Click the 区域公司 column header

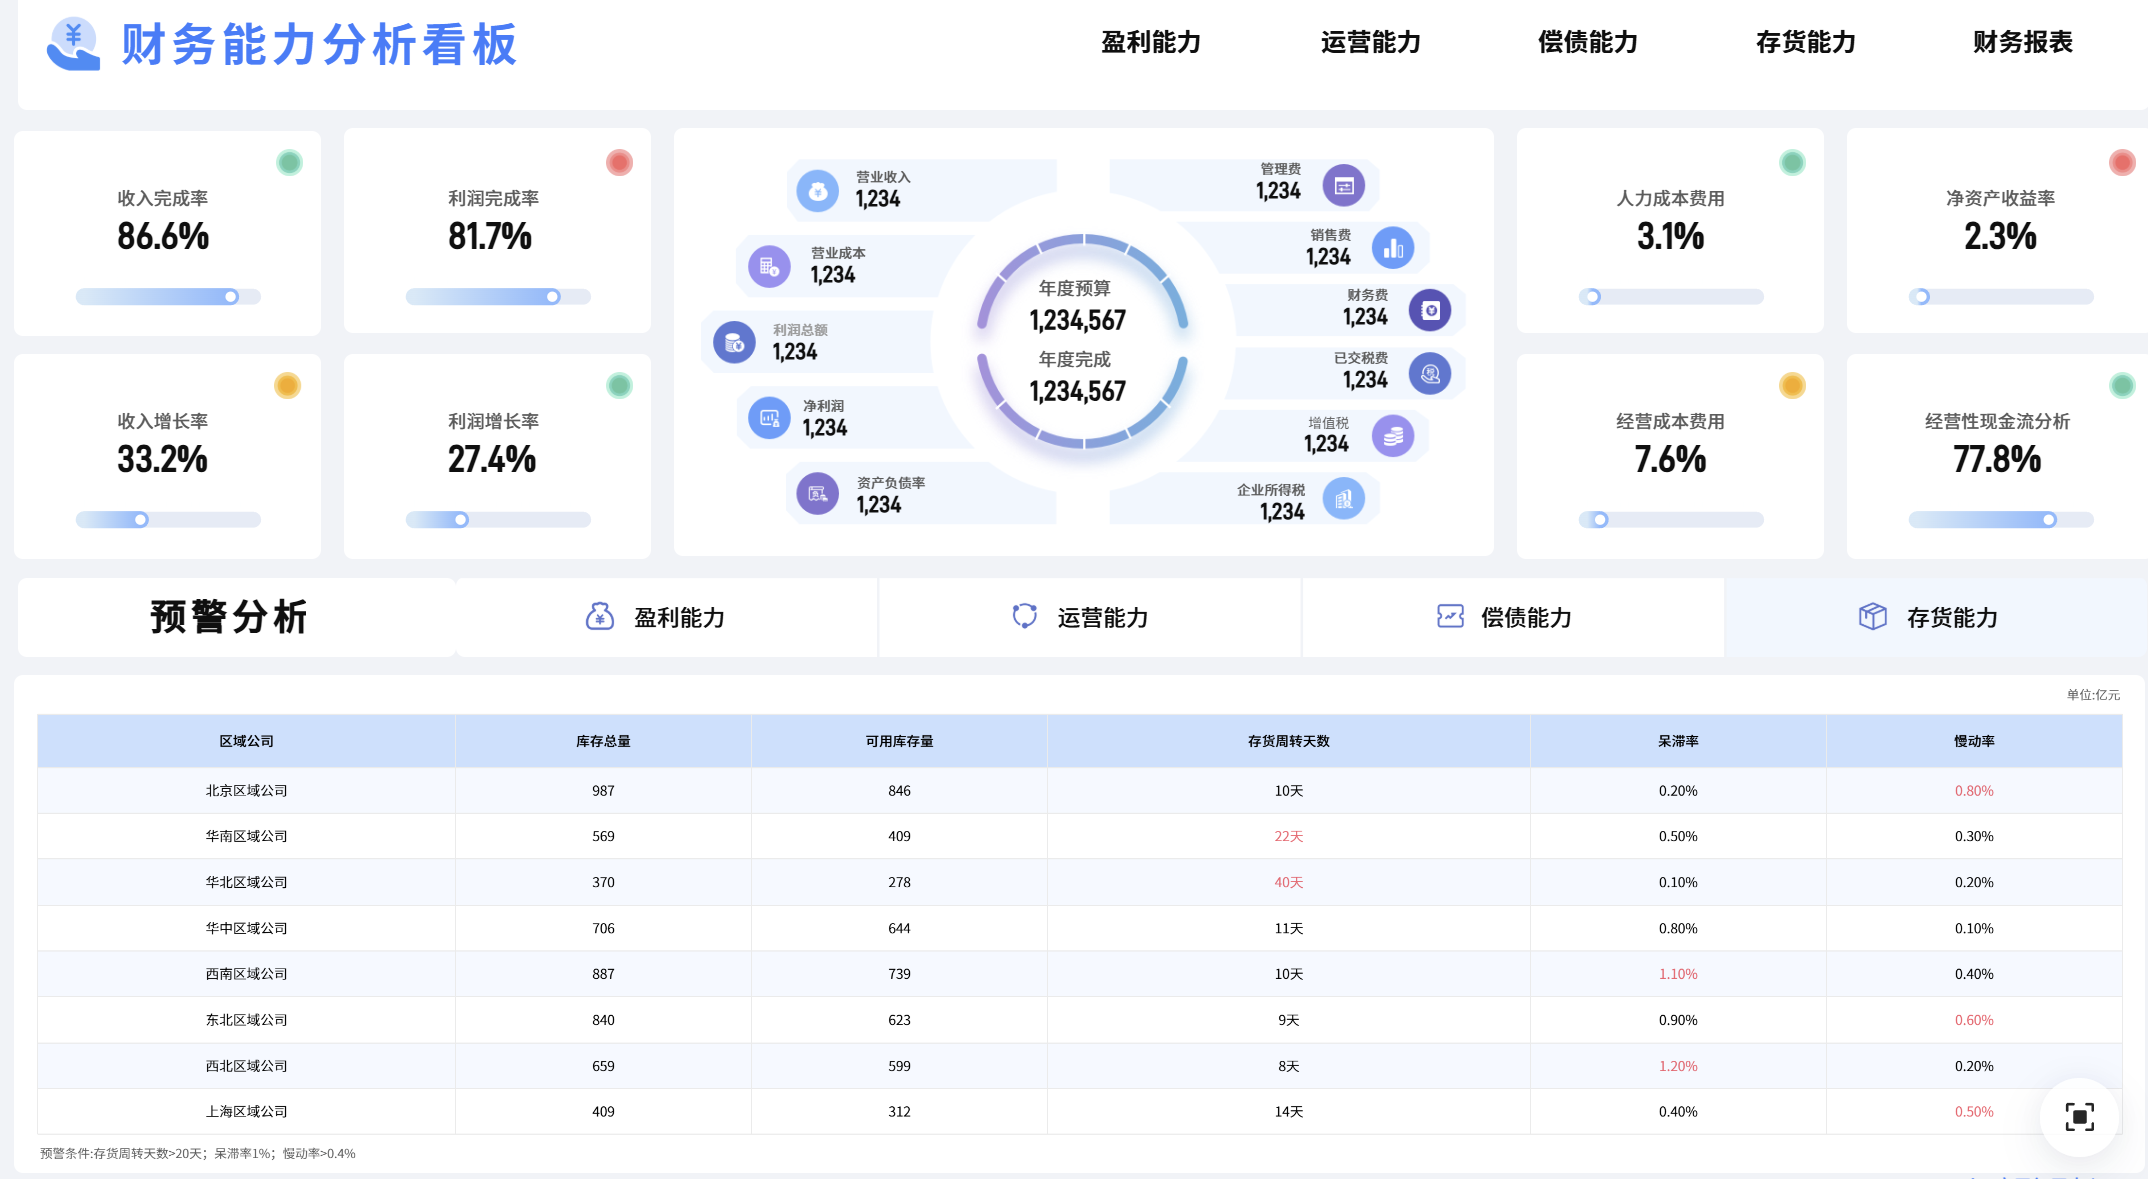(246, 741)
